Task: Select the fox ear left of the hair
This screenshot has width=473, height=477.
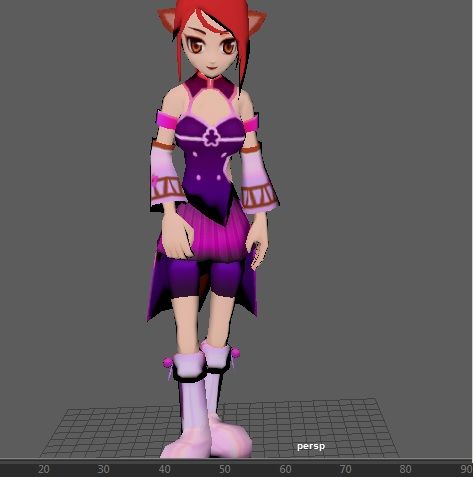Action: tap(167, 19)
